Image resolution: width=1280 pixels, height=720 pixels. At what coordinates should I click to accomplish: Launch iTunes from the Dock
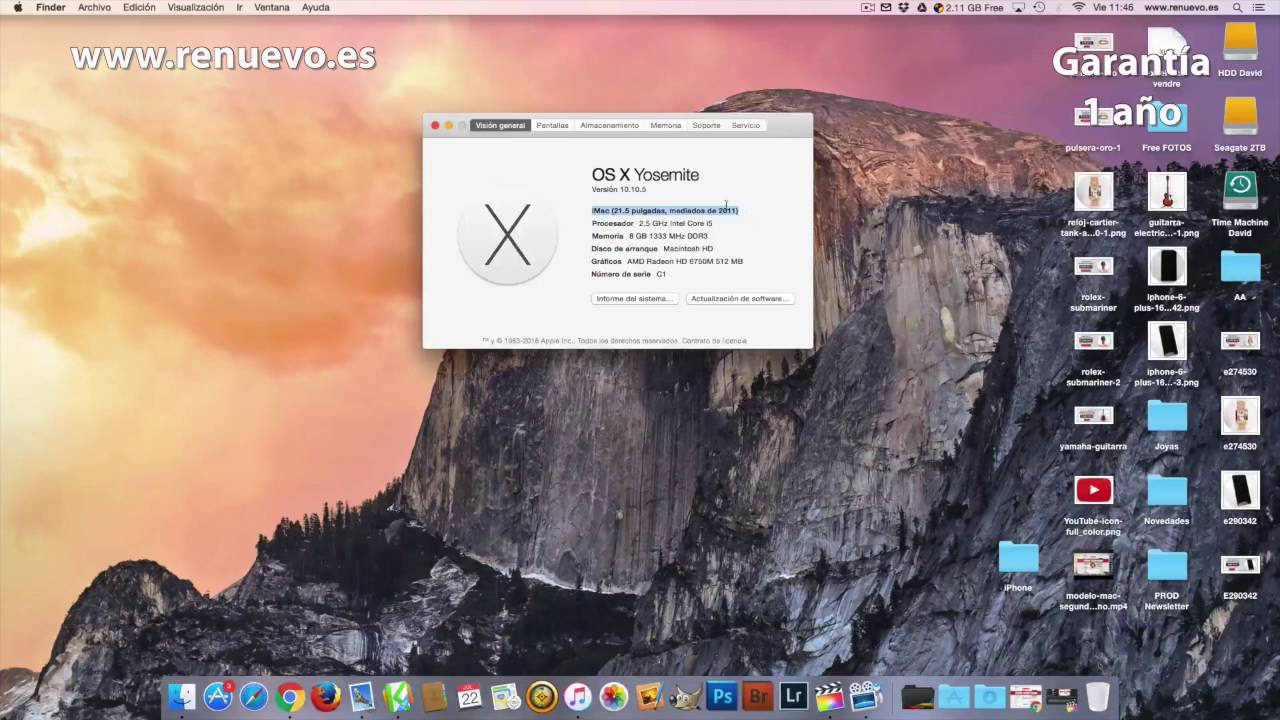click(578, 696)
